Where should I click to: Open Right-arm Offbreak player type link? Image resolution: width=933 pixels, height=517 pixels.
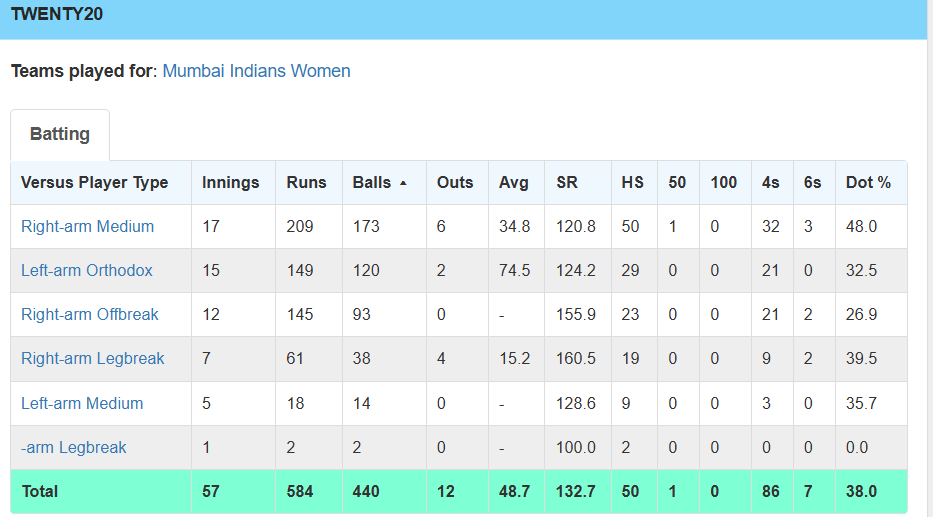pyautogui.click(x=90, y=315)
